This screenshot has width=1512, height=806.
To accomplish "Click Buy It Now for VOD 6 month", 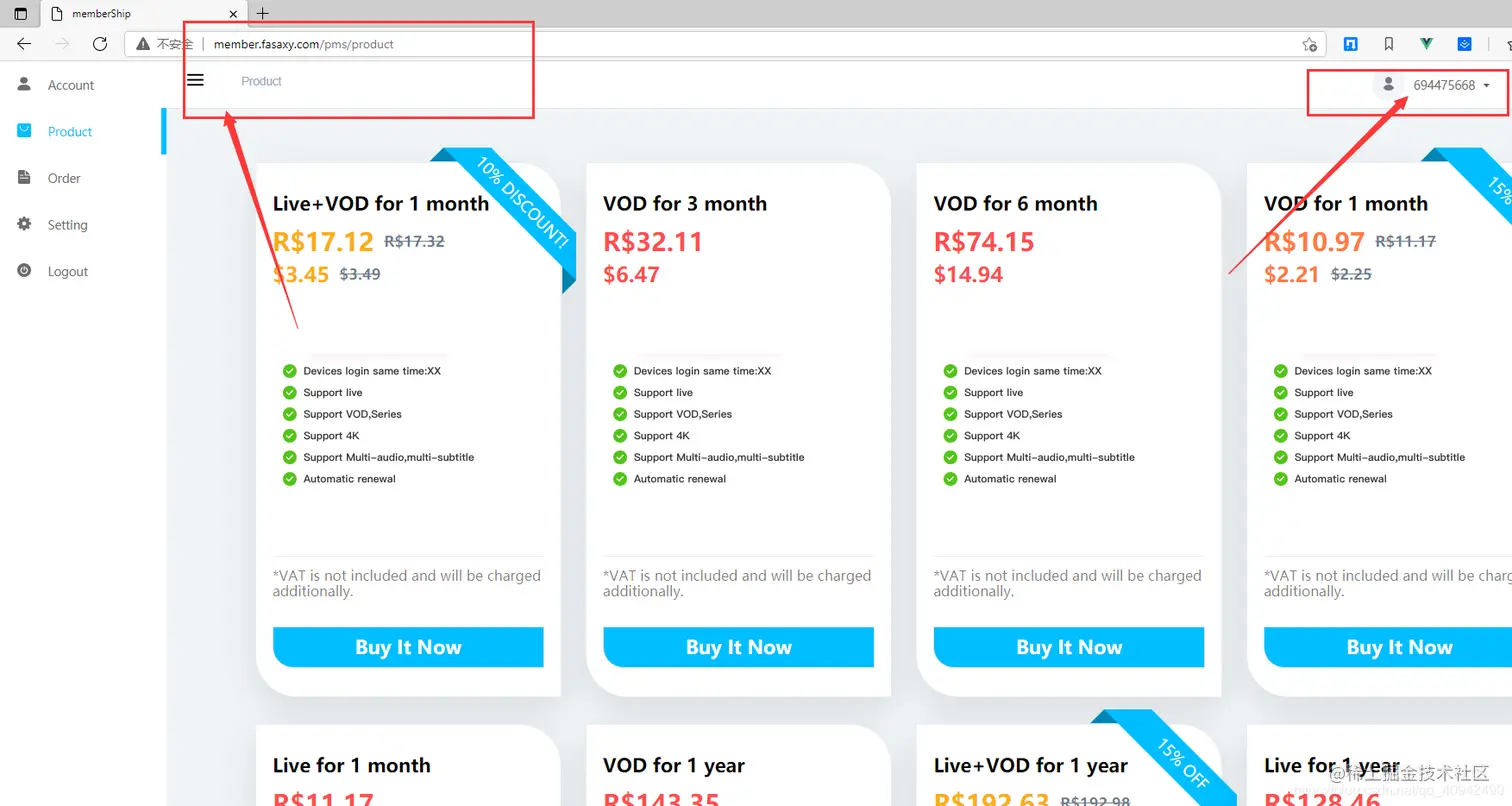I will click(1069, 647).
